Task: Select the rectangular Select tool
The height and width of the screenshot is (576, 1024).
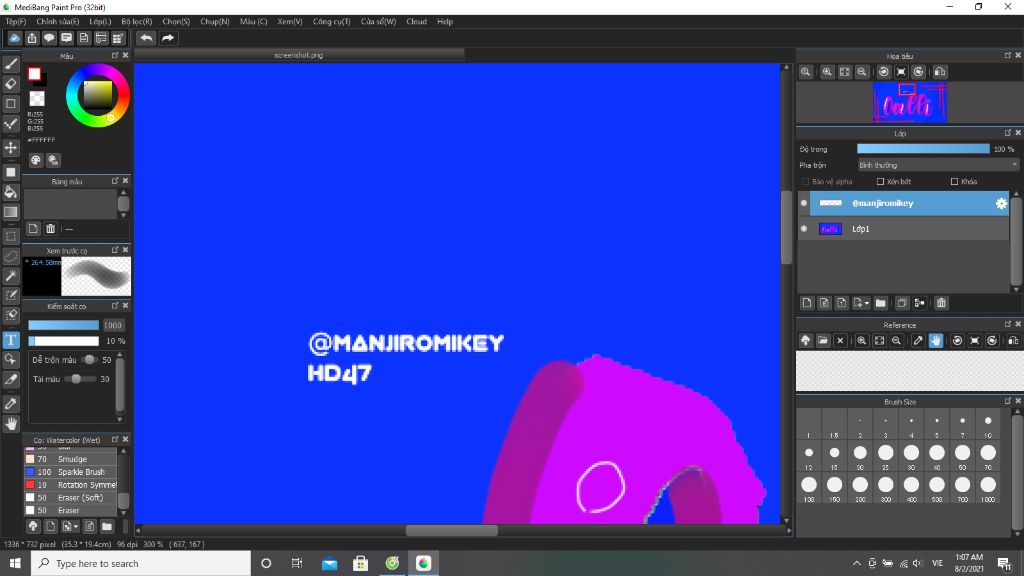Action: (11, 236)
